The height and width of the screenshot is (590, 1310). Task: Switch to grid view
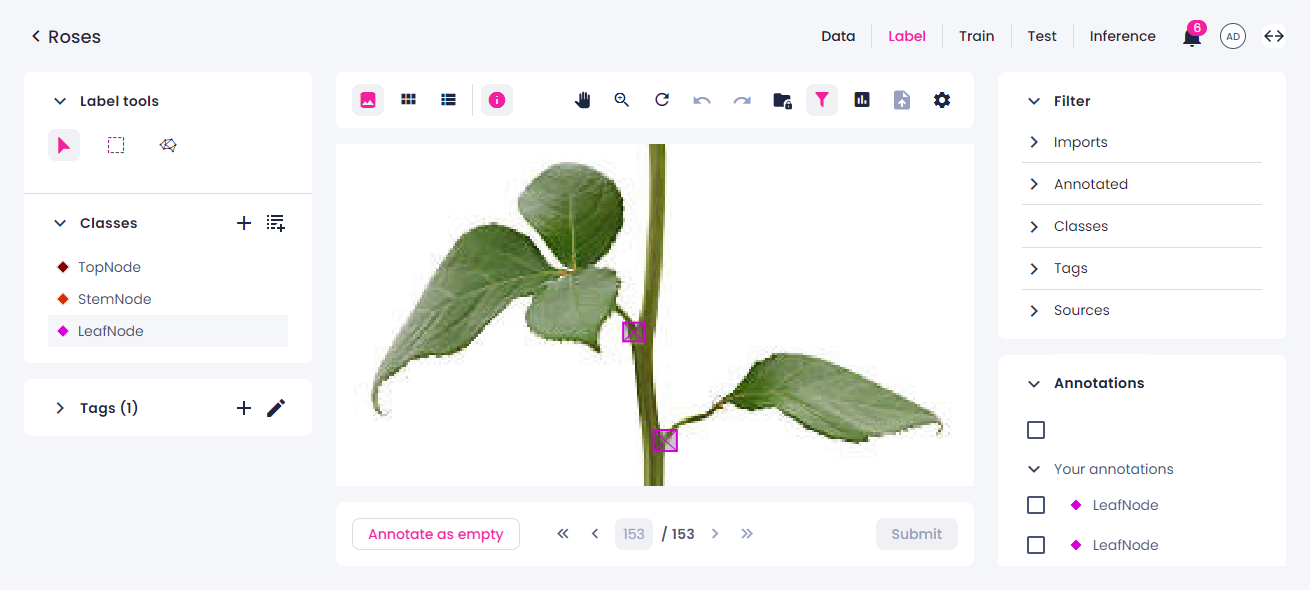(408, 100)
